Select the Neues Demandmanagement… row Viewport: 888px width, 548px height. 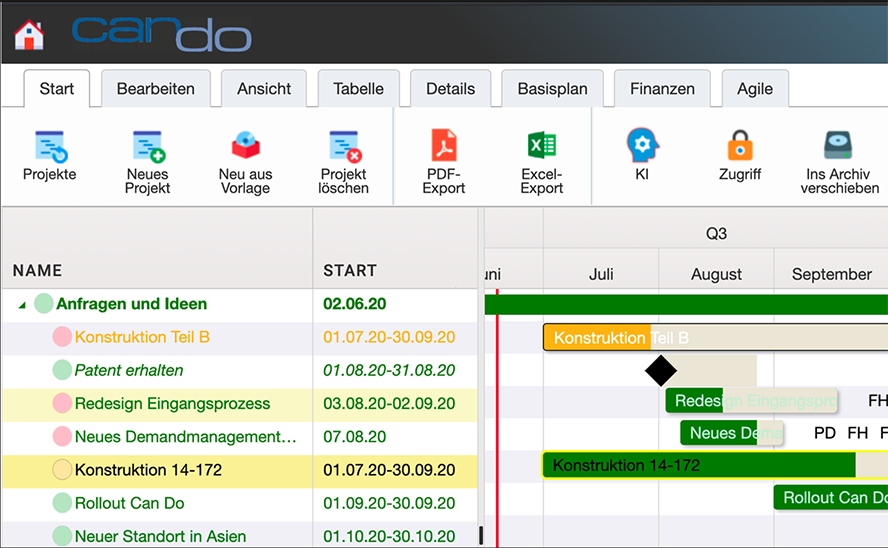[x=240, y=438]
